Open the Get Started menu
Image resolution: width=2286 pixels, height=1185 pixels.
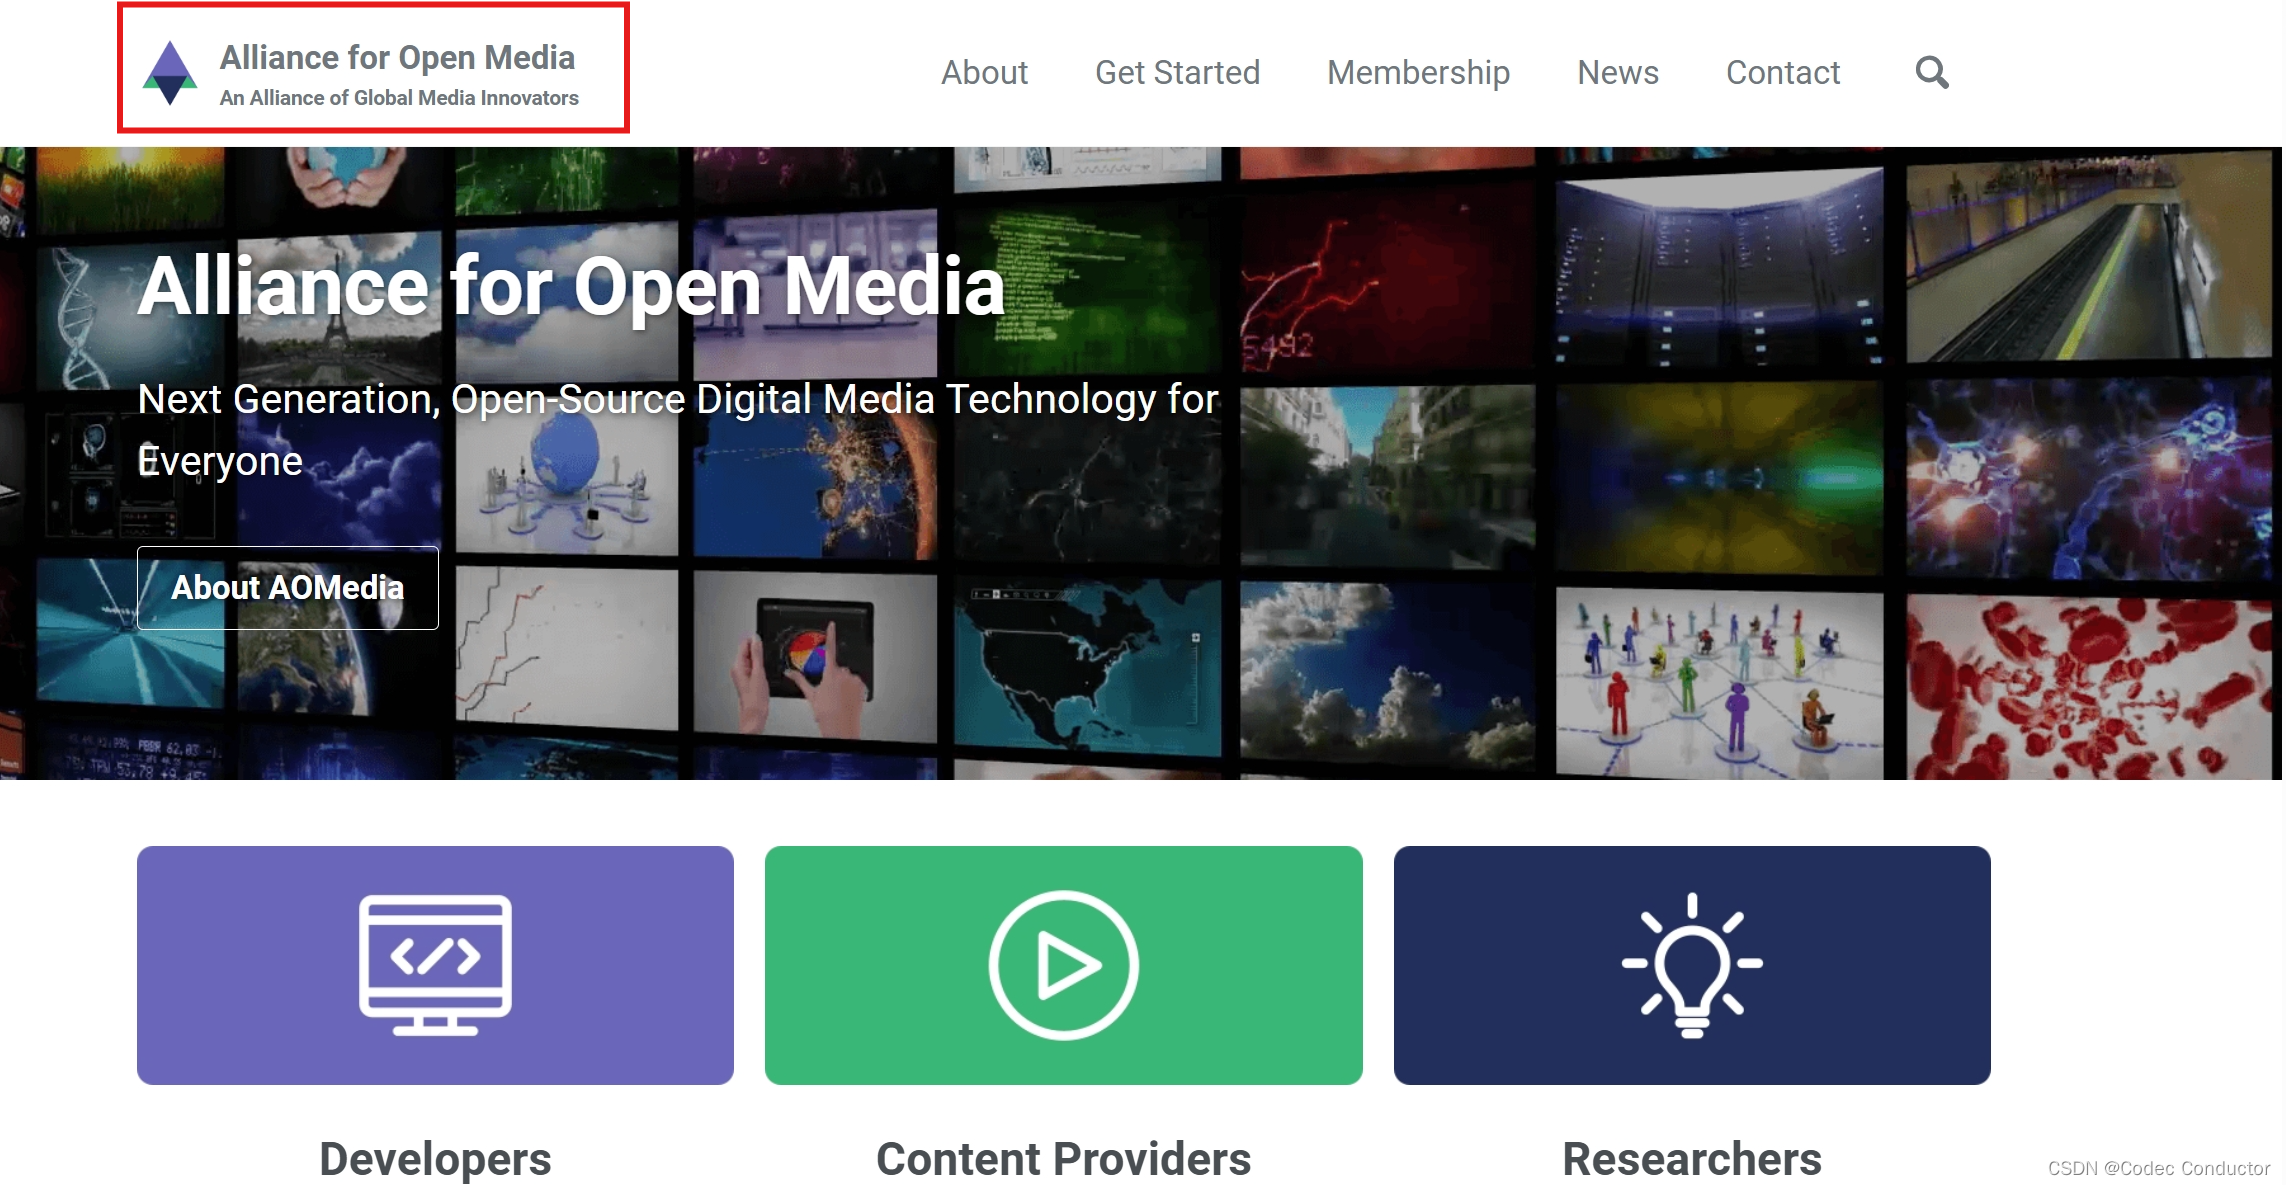click(1177, 72)
